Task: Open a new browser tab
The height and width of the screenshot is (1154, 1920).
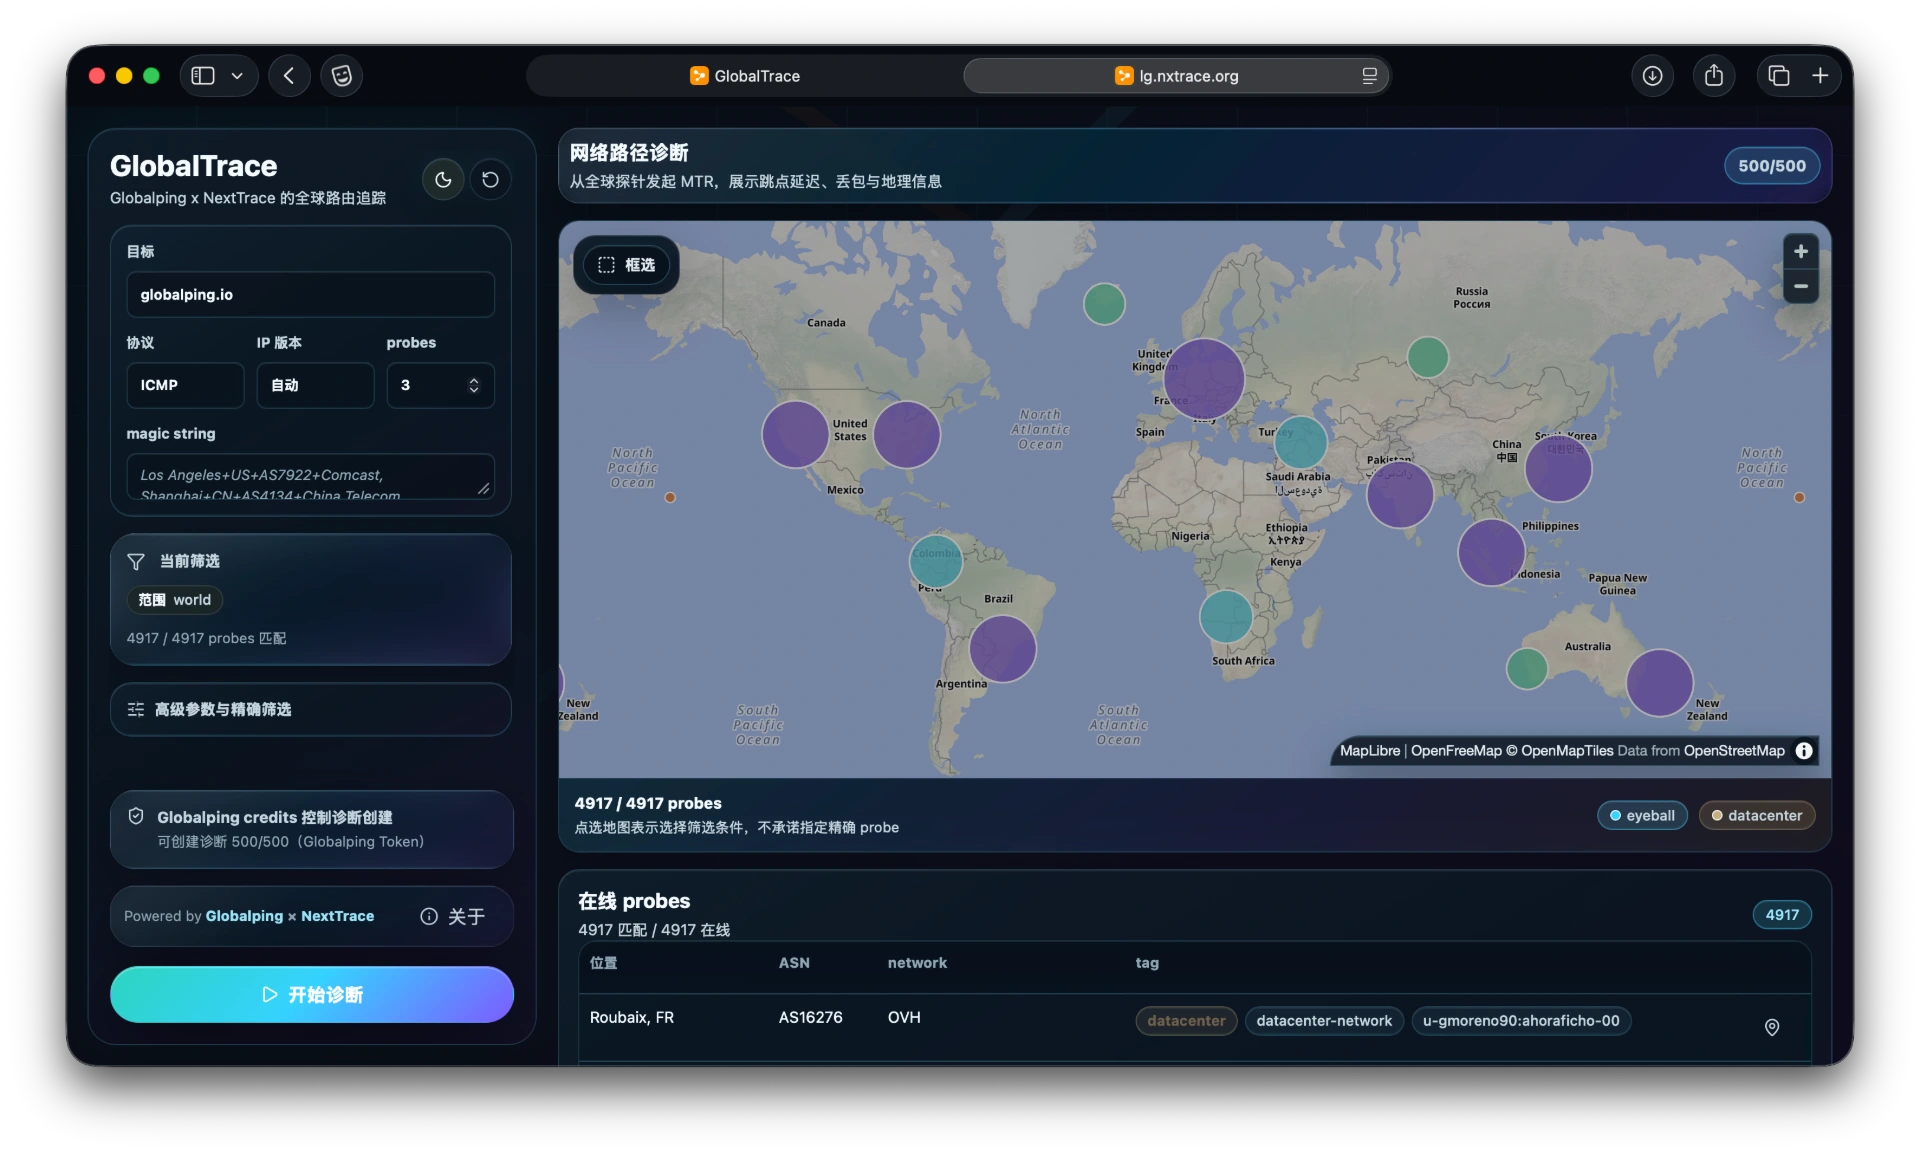Action: coord(1820,76)
